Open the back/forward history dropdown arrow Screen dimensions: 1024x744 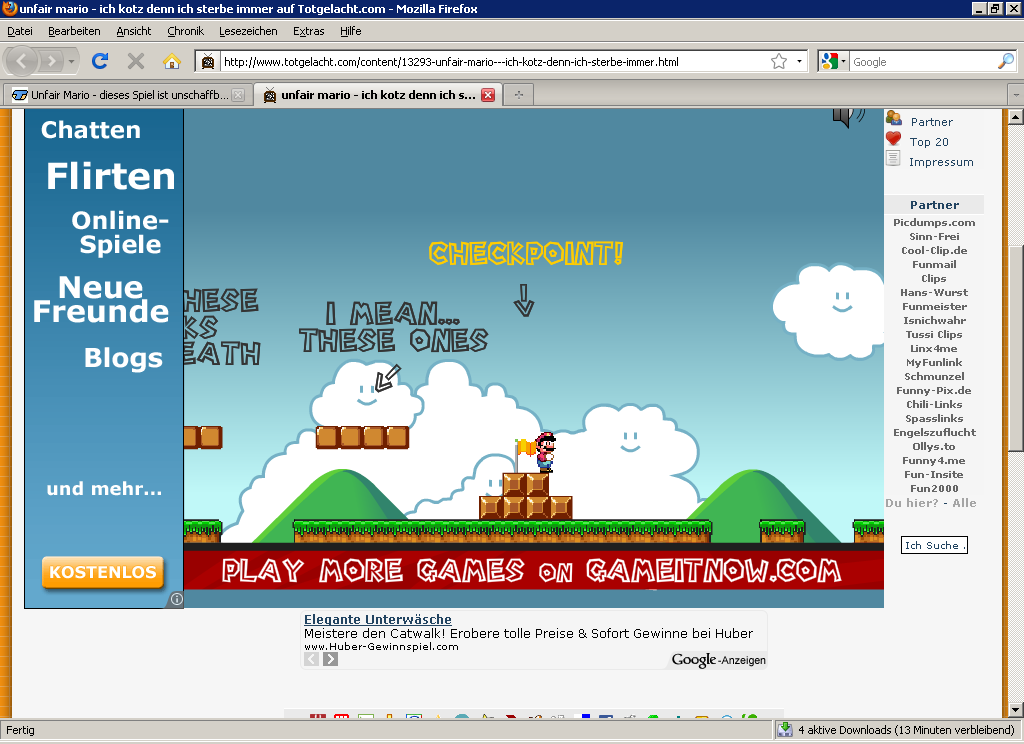[71, 62]
